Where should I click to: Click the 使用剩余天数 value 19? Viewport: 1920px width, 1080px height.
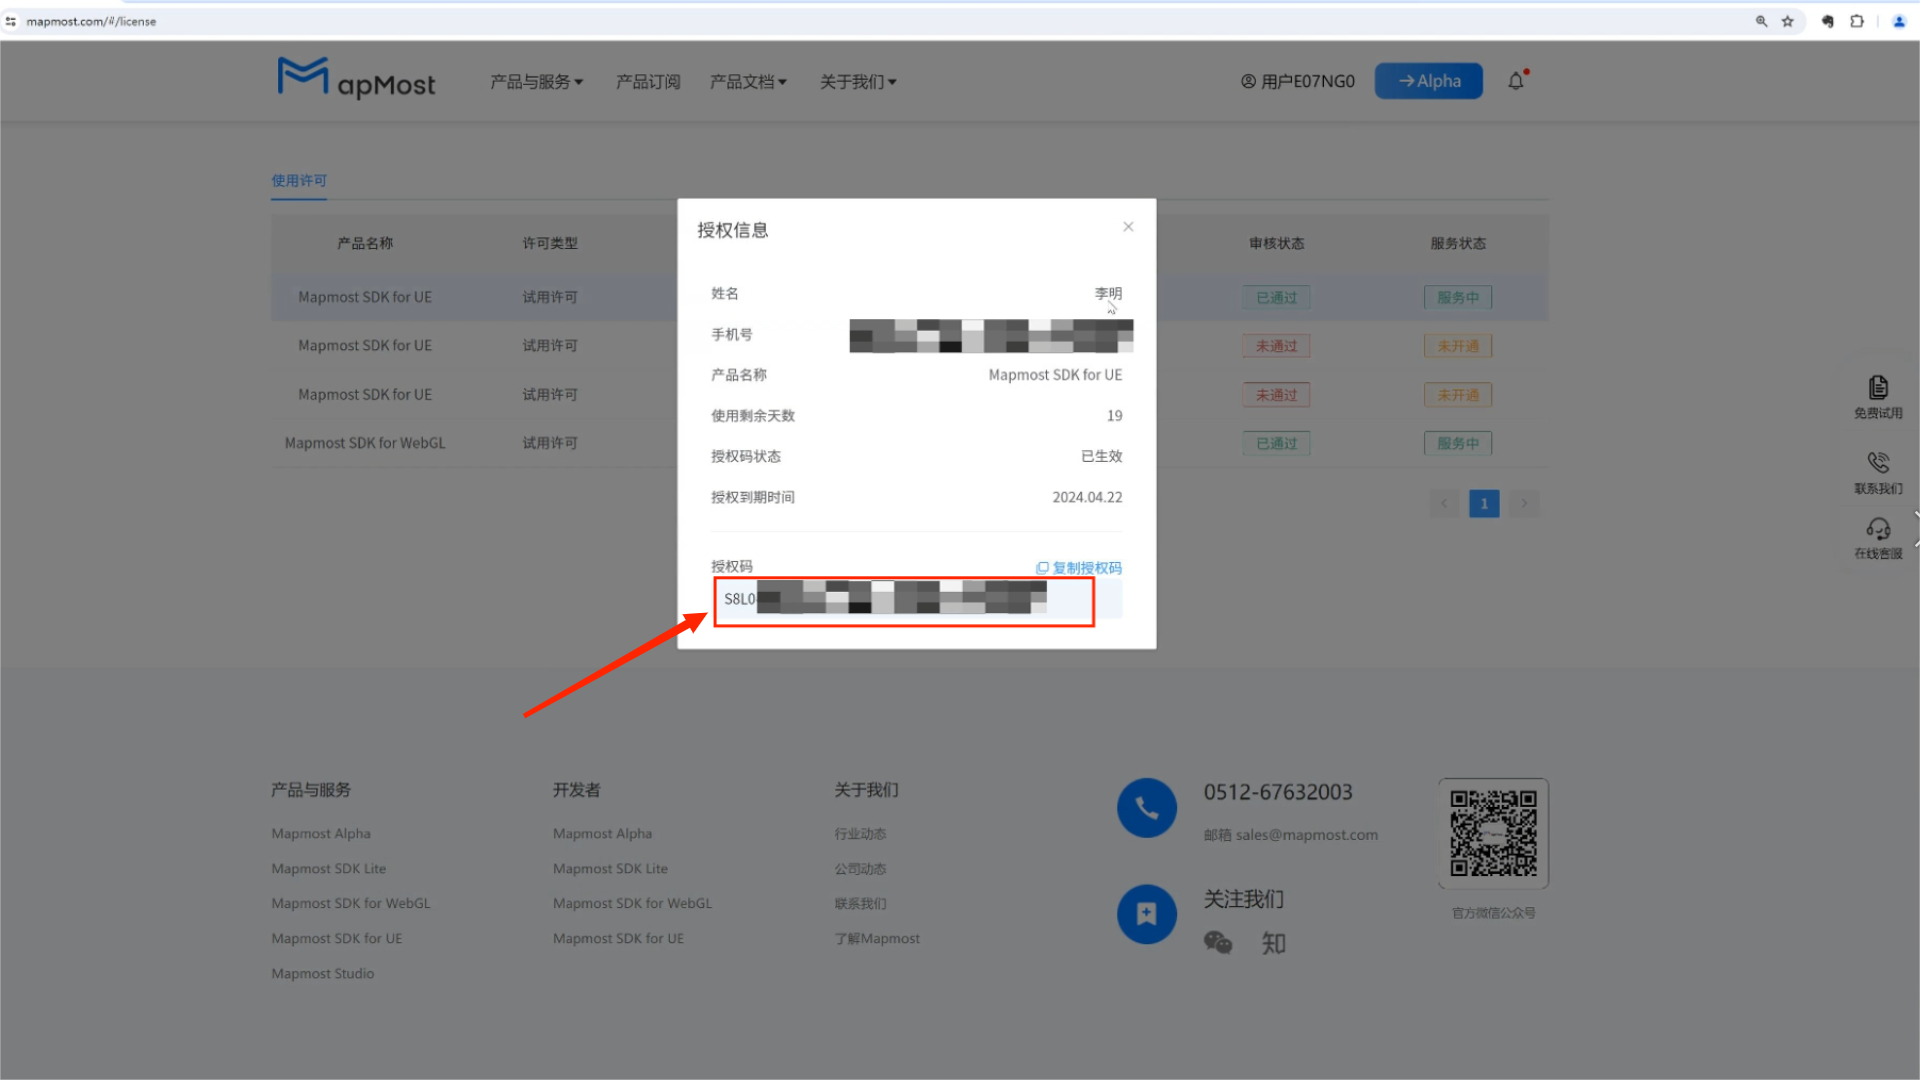[x=1114, y=416]
